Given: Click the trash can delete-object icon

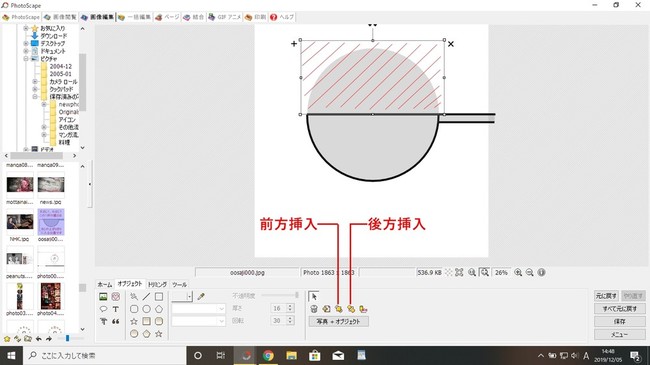Looking at the screenshot, I should (x=314, y=309).
